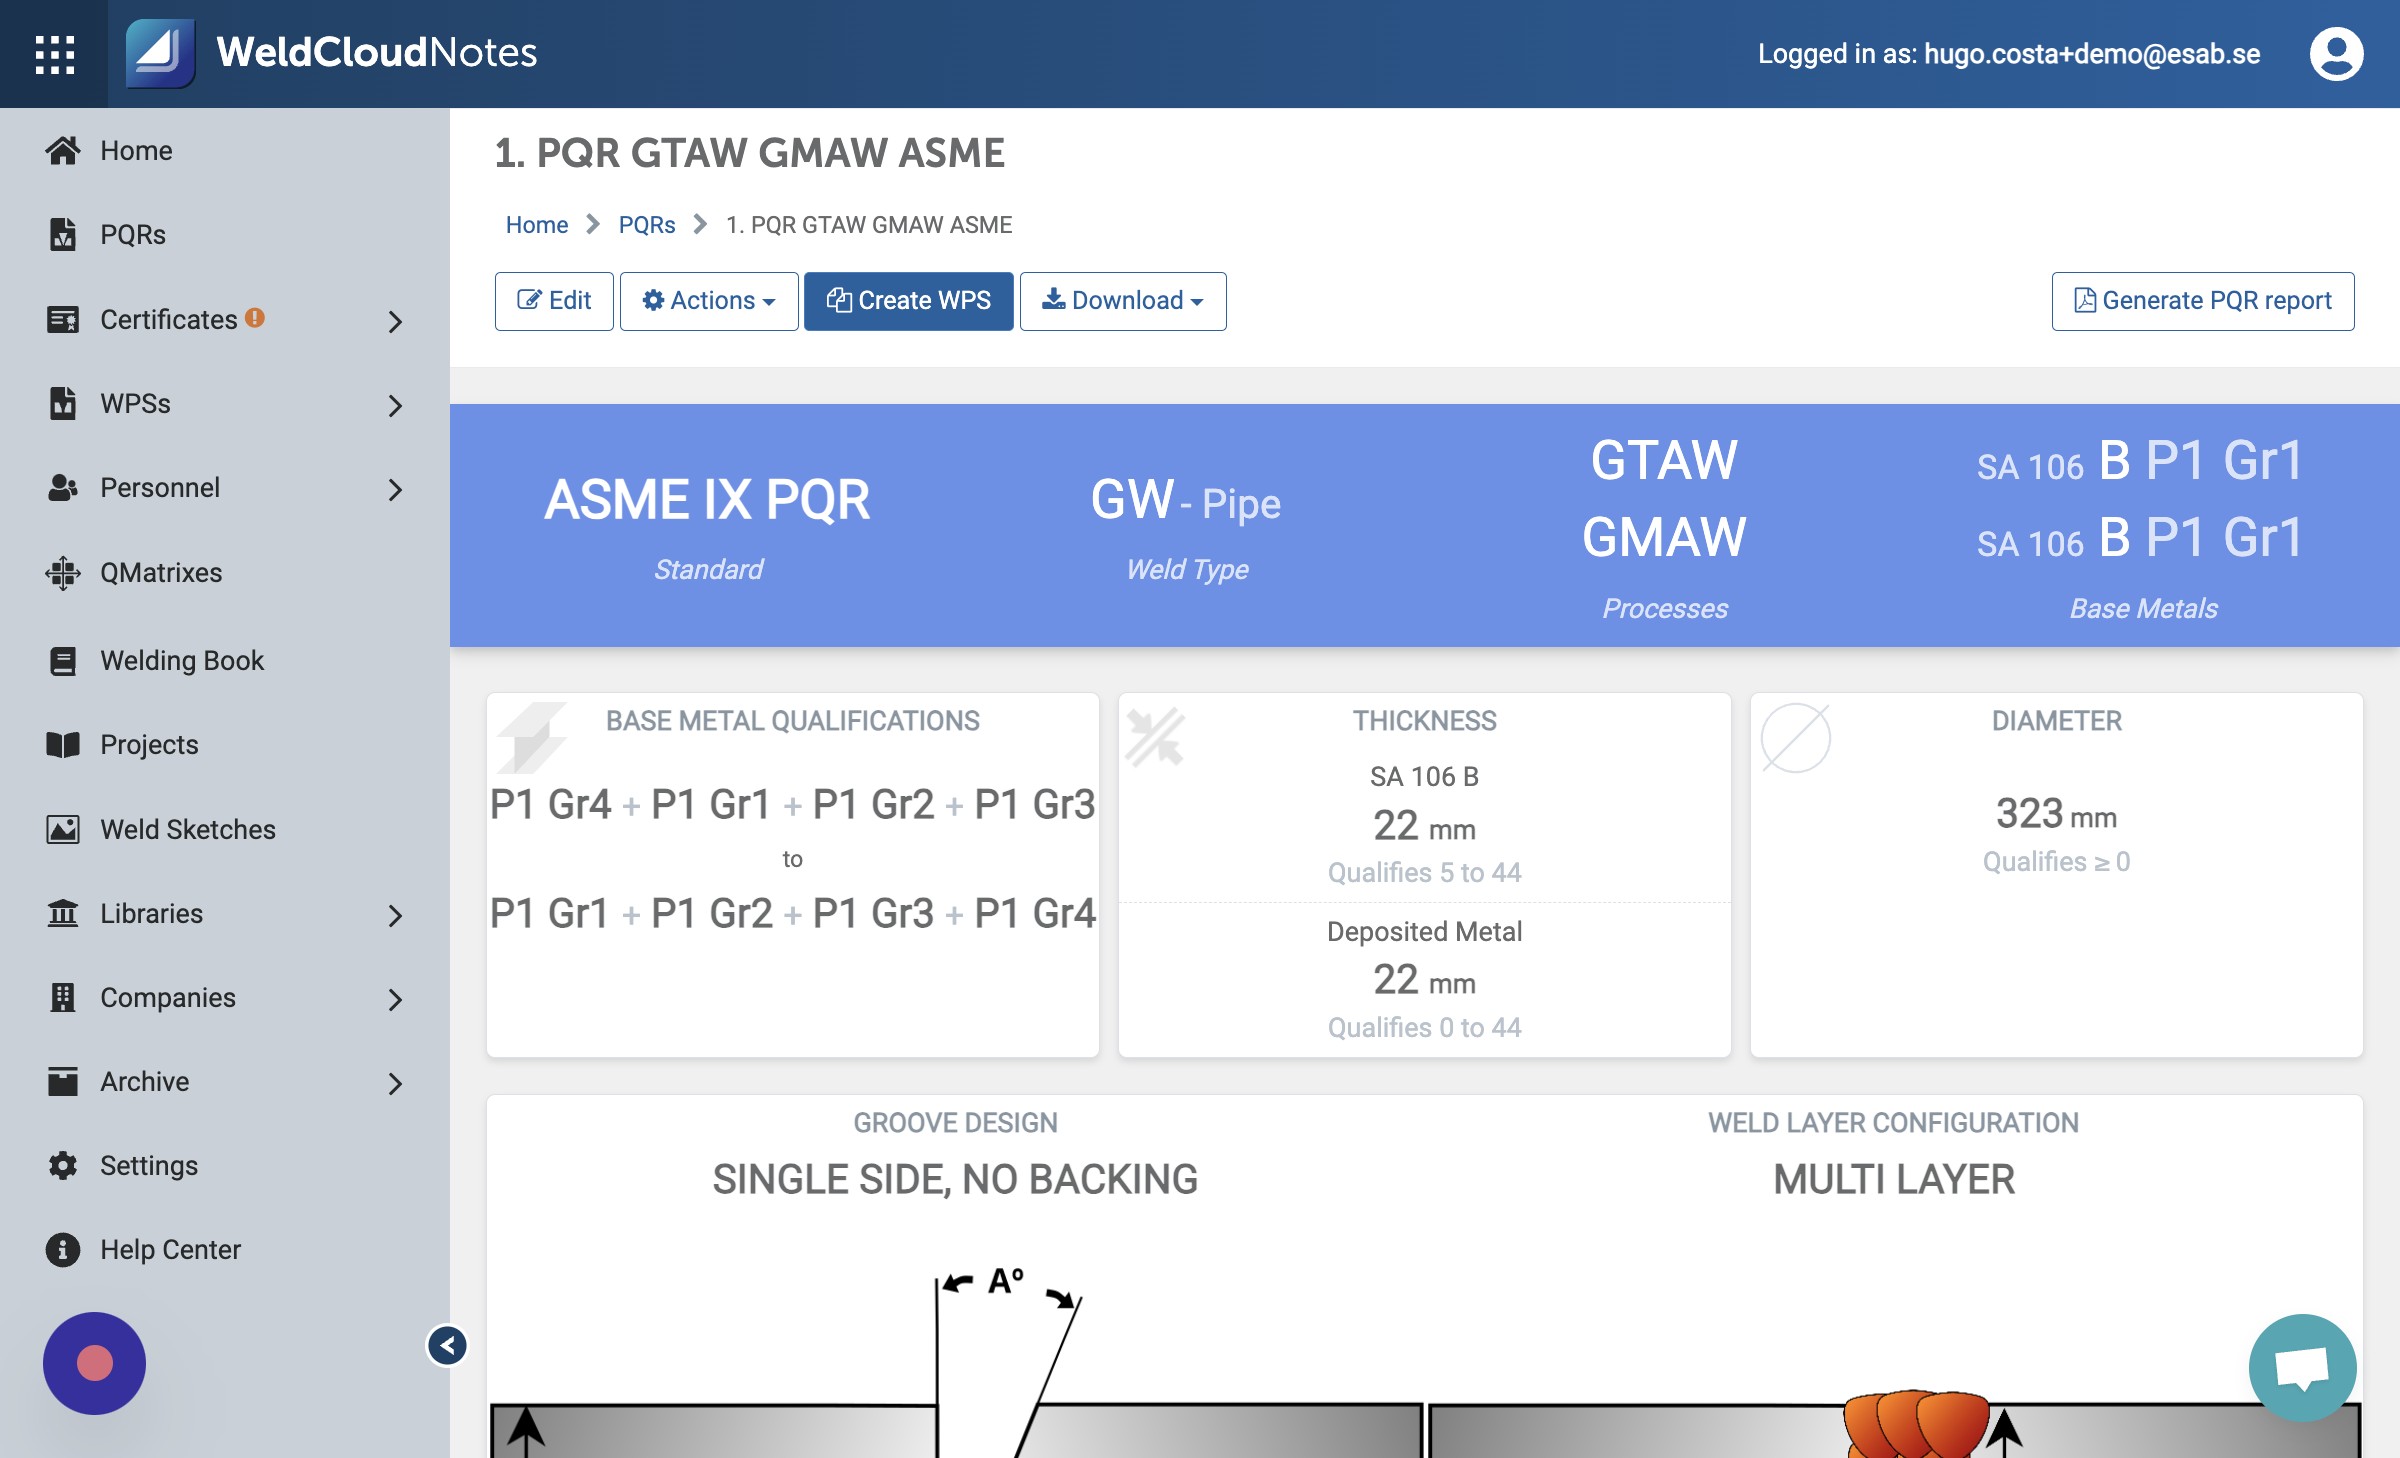Open Help Center in the sidebar
Screen dimensions: 2400x1458
170,1250
